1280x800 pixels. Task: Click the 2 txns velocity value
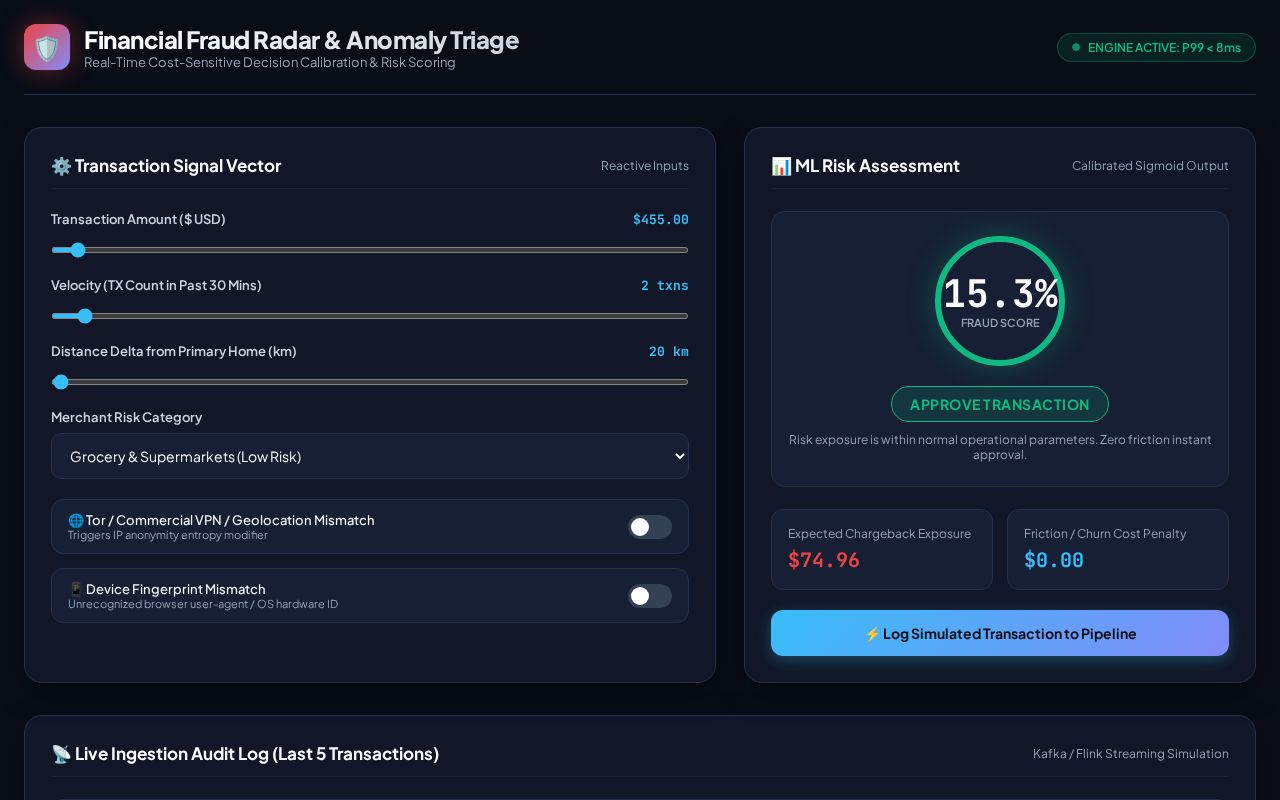tap(665, 286)
